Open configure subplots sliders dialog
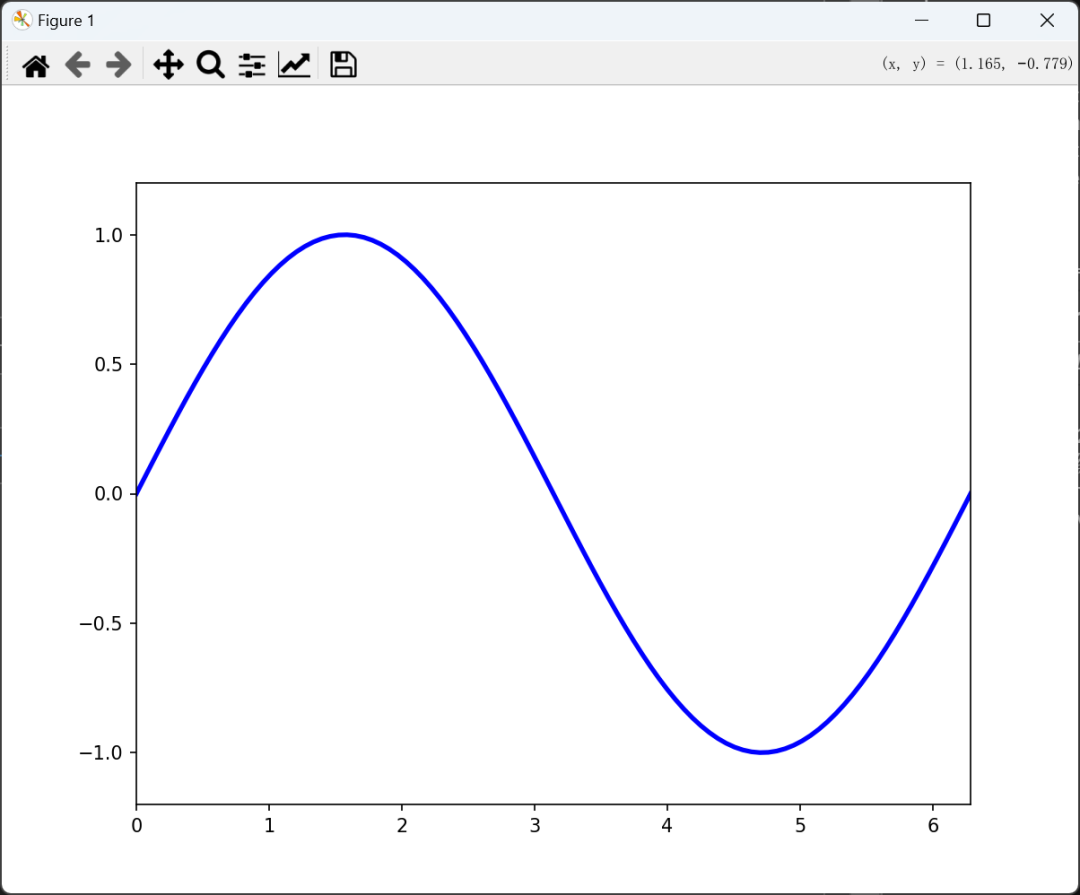The image size is (1080, 895). tap(252, 65)
